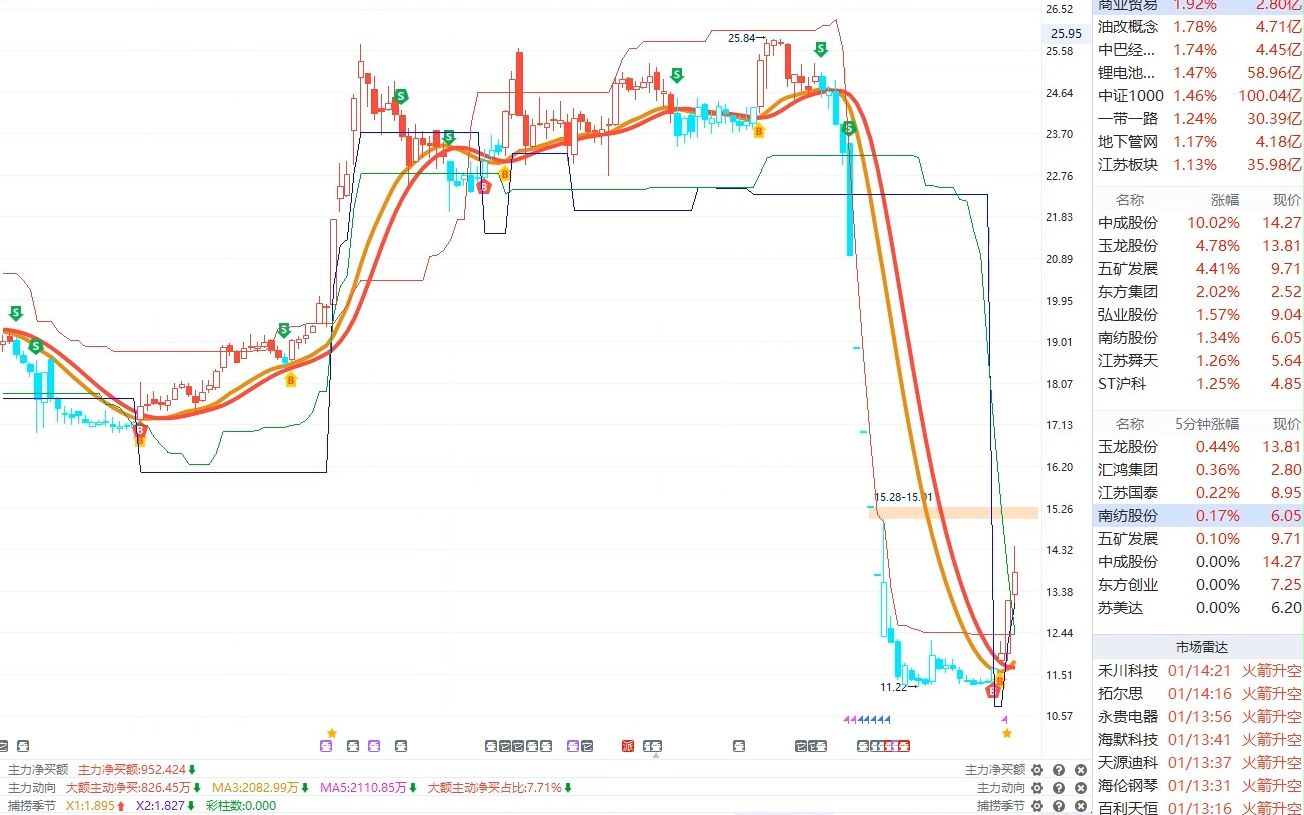Close the 捕捞季节 indicator panel

1080,806
